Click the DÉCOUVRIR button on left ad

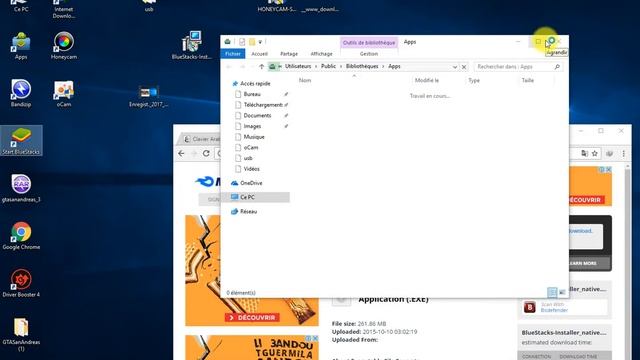pos(252,317)
